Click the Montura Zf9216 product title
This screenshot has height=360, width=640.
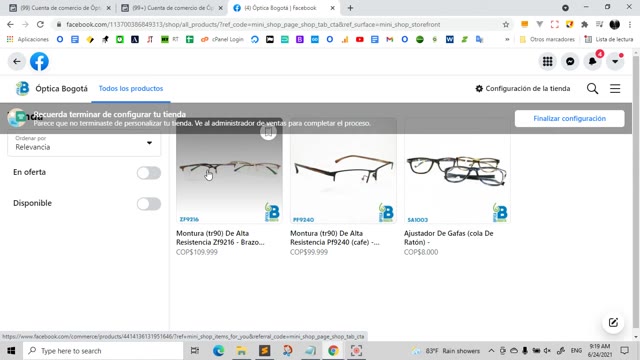tap(220, 238)
